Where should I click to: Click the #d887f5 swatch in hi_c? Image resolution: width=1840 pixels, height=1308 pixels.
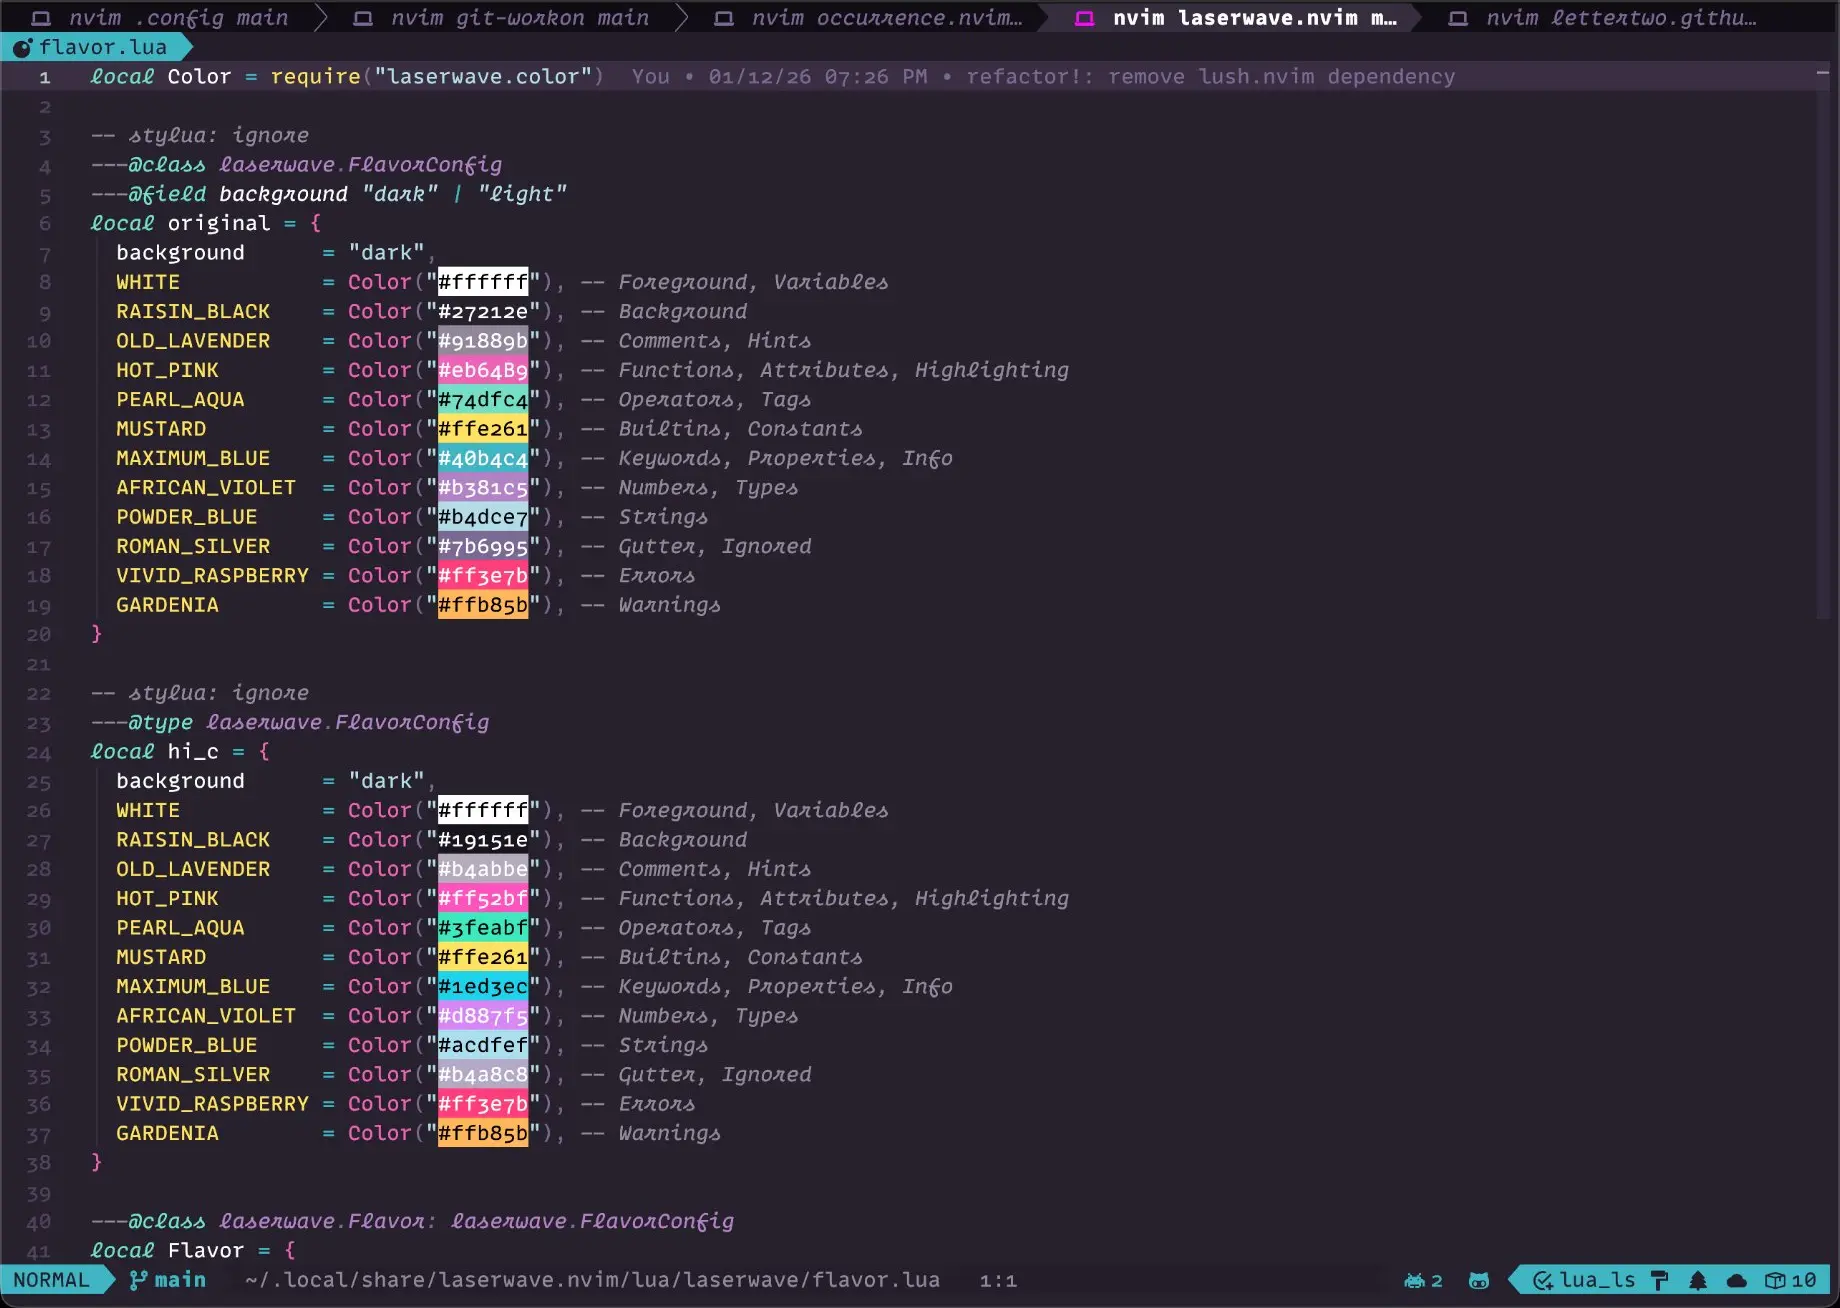pyautogui.click(x=483, y=1015)
